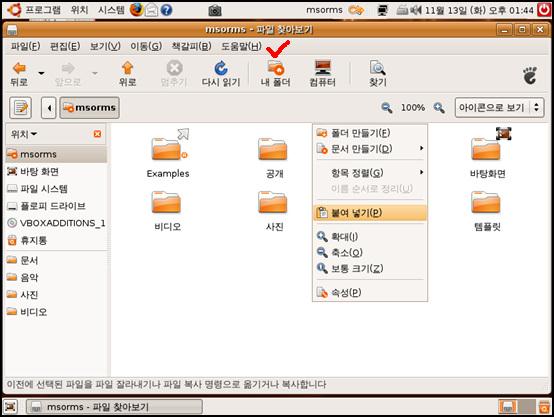The image size is (554, 417).
Task: Toggle text-based location entry button
Action: 20,107
